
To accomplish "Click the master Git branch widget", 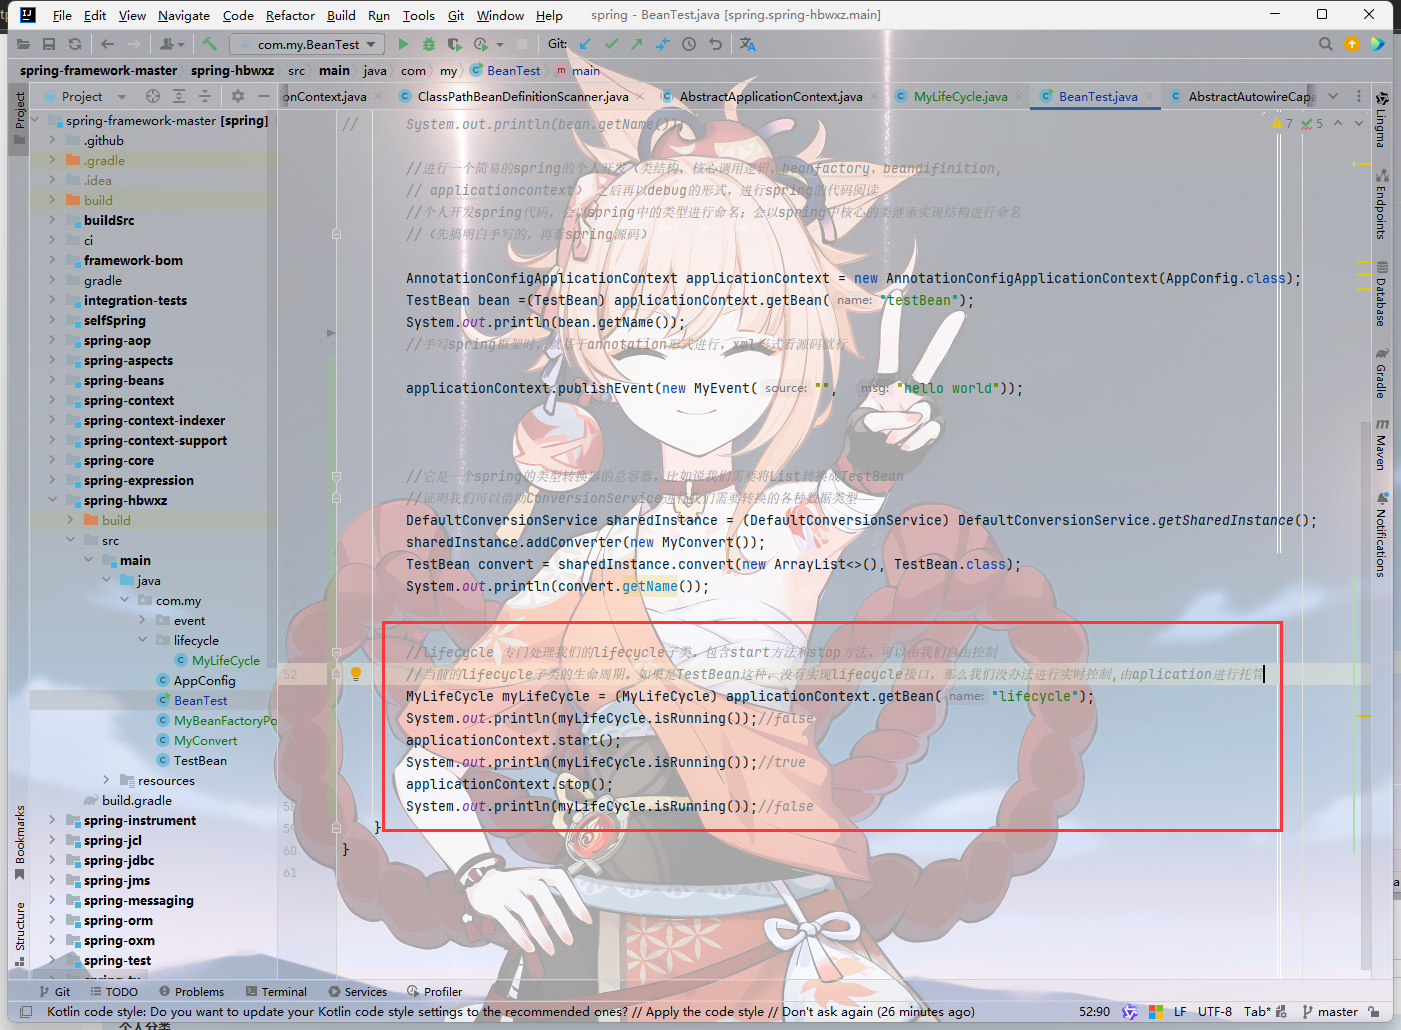I will (1330, 1011).
